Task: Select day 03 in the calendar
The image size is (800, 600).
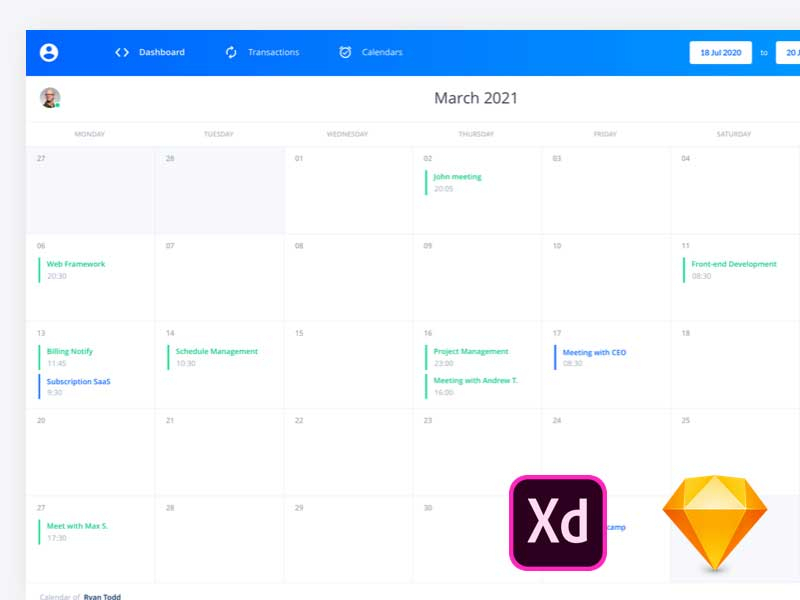Action: (606, 190)
